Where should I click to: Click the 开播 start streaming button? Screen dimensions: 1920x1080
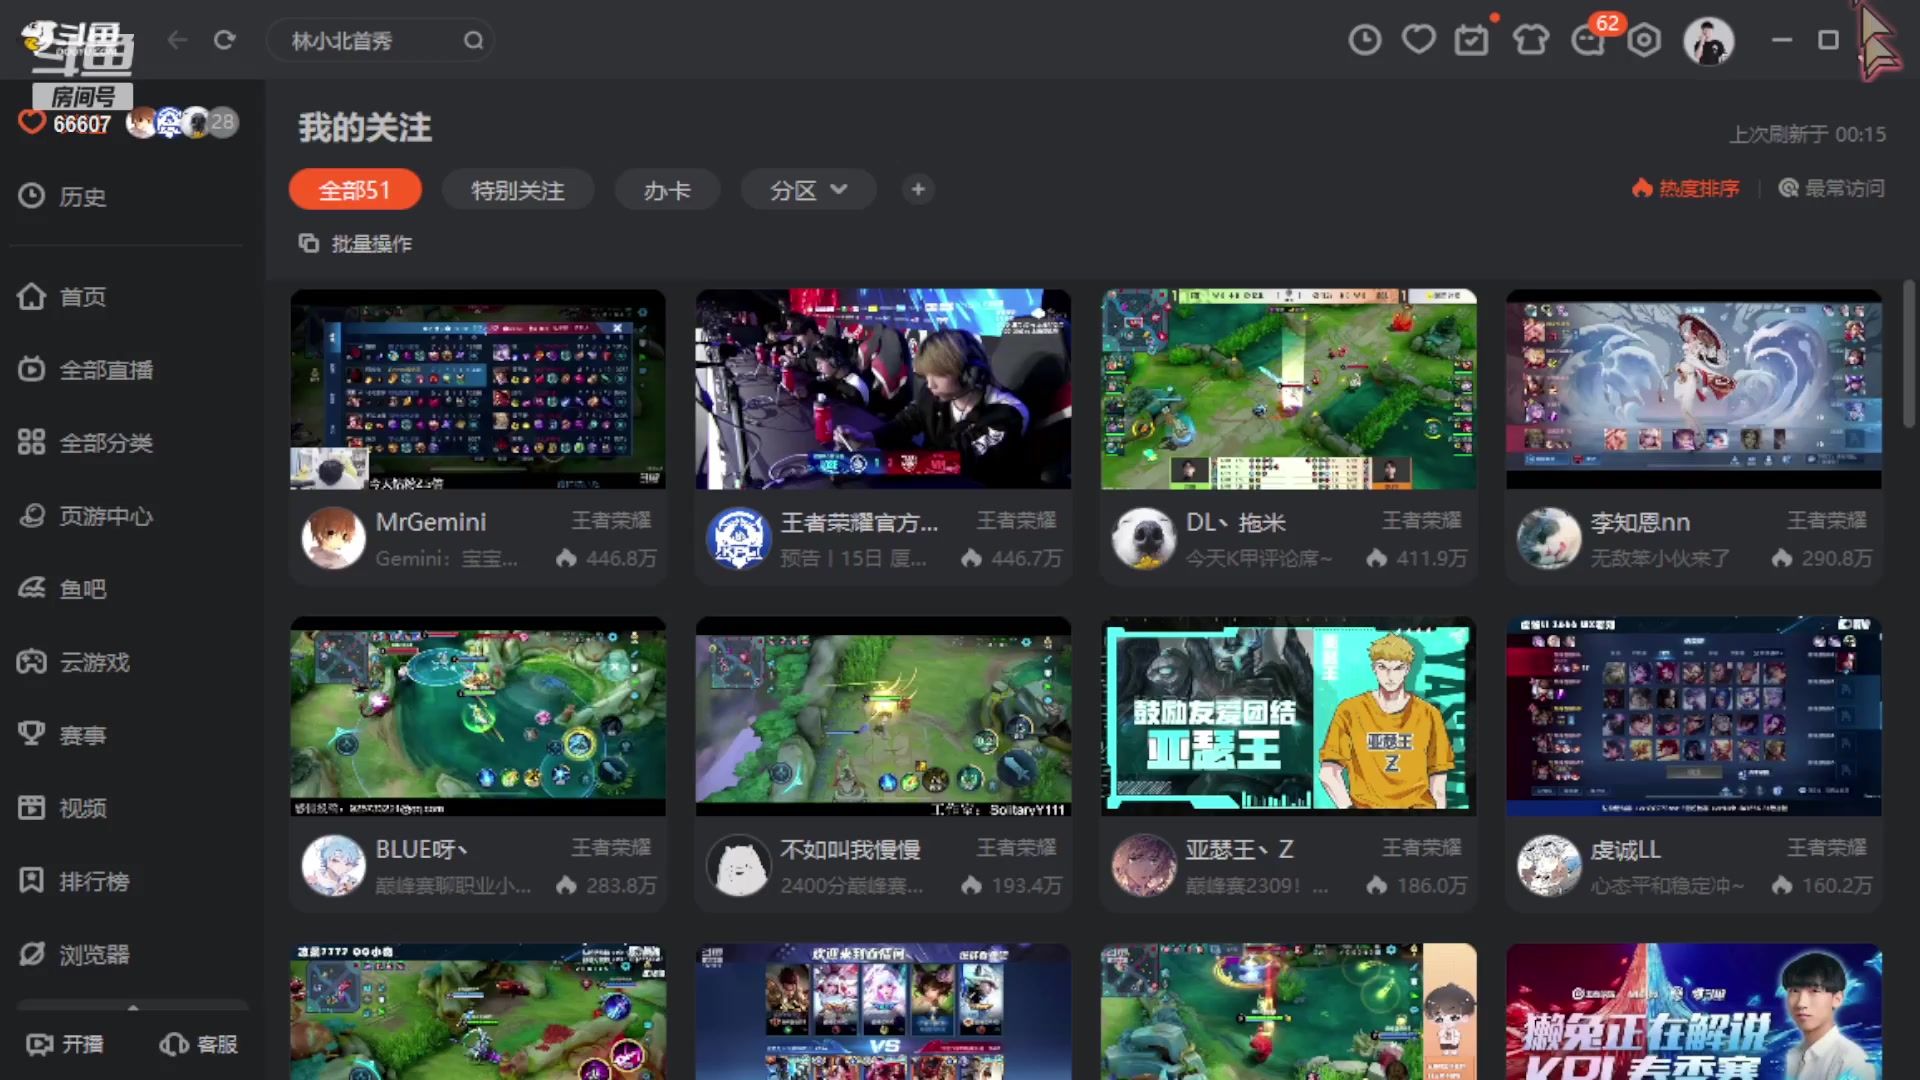click(x=65, y=1044)
